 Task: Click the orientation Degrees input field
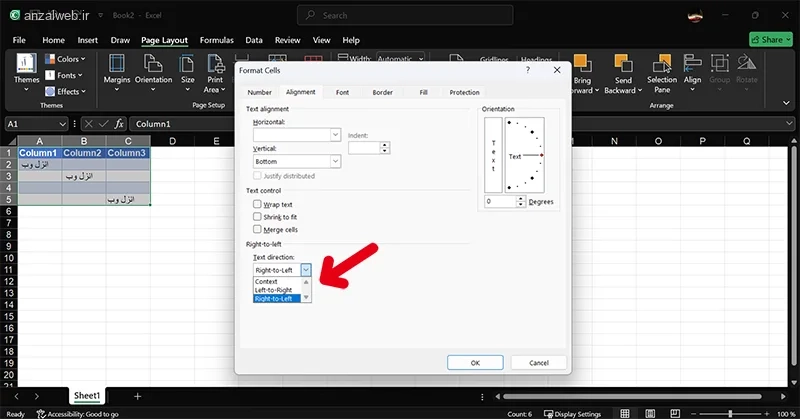(499, 202)
